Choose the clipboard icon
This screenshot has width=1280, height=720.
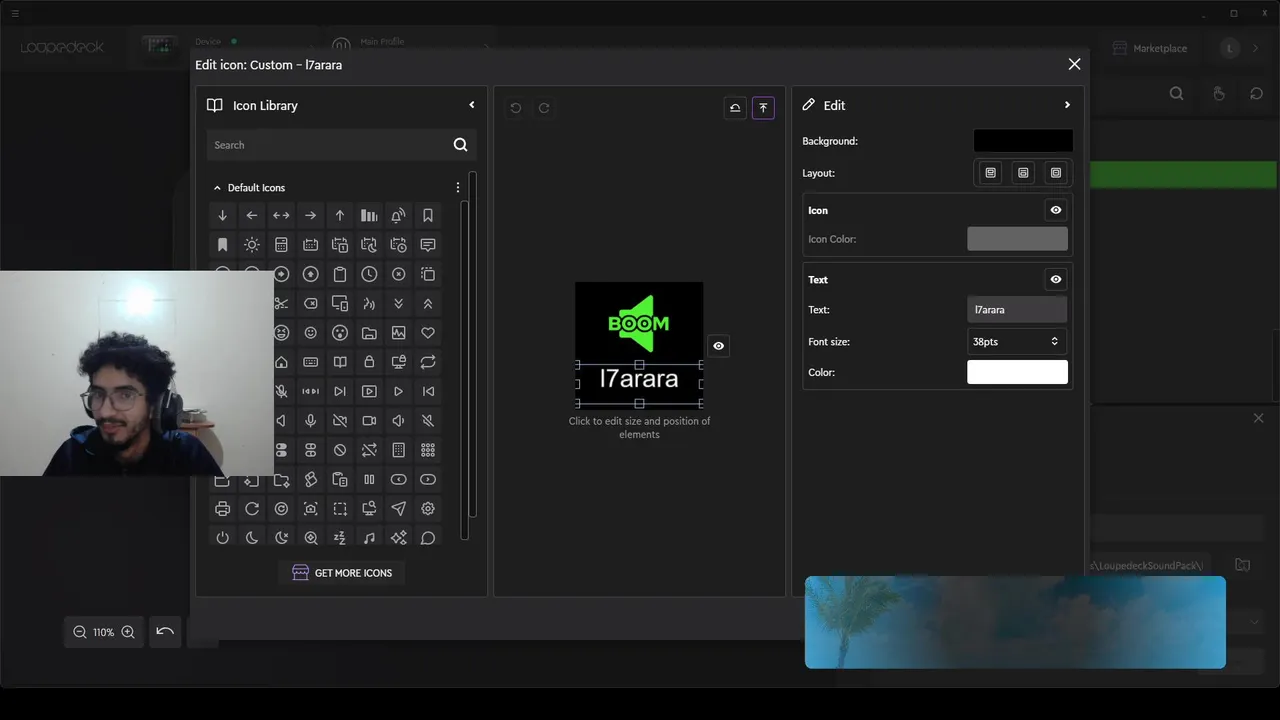(x=340, y=274)
